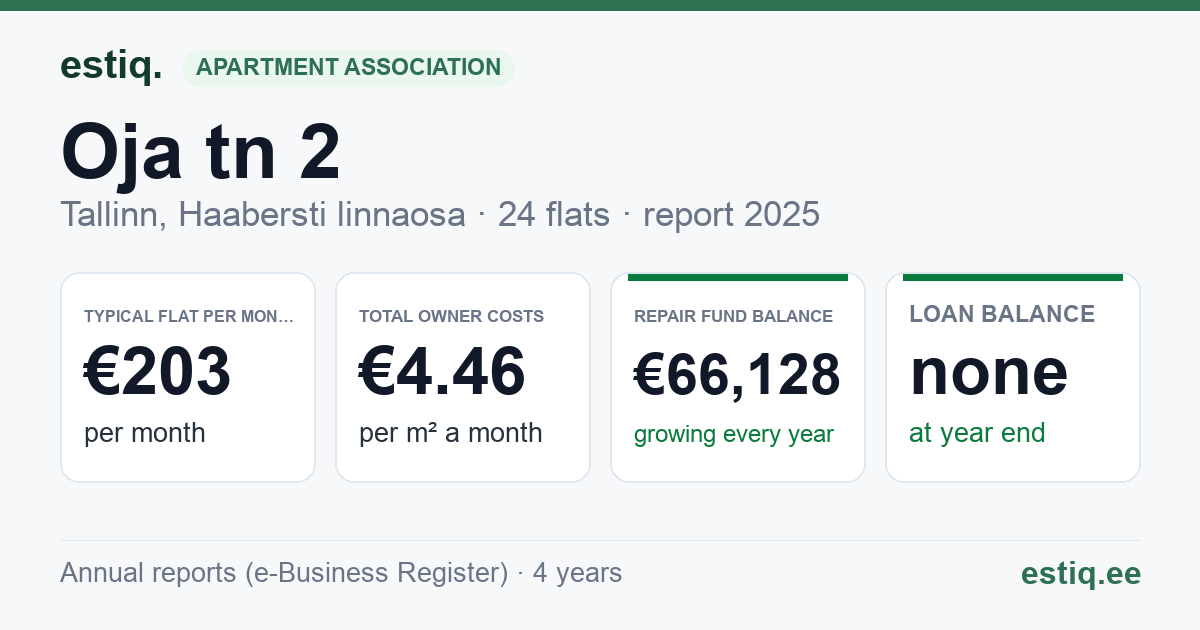
Task: Click the LOAN BALANCE label
Action: [x=1001, y=314]
